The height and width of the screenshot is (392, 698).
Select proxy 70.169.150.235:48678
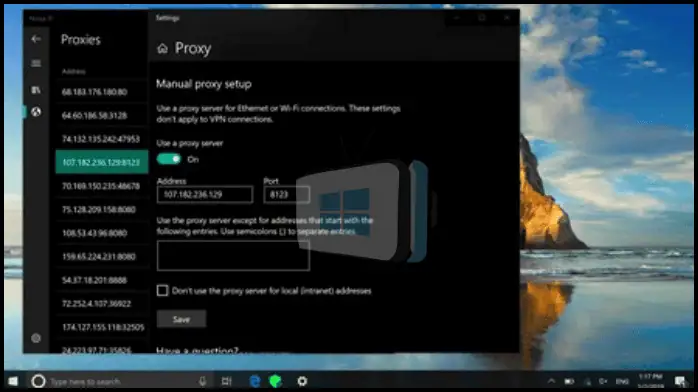101,186
